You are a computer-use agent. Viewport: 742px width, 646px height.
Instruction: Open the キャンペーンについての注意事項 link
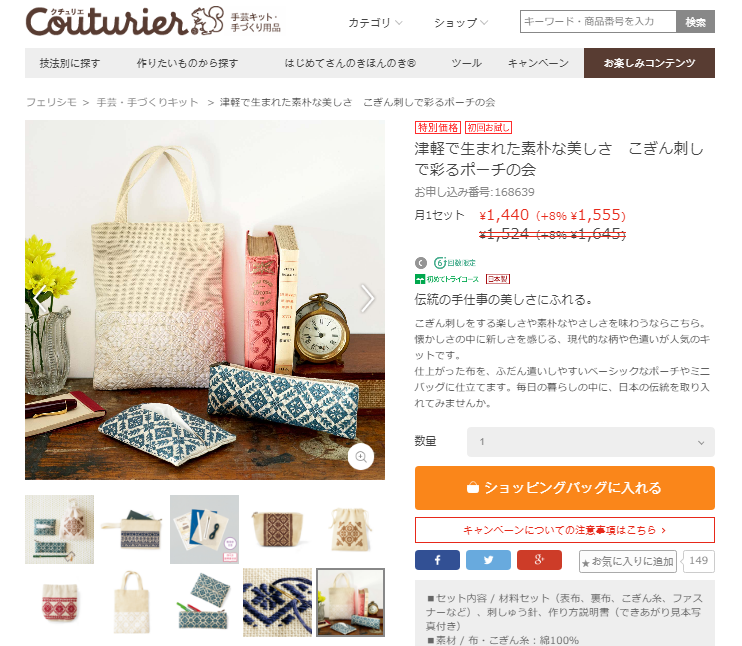(x=565, y=530)
